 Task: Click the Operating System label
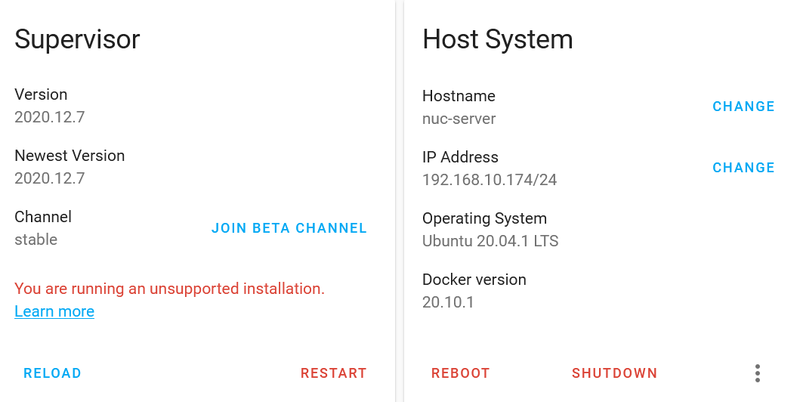coord(484,218)
